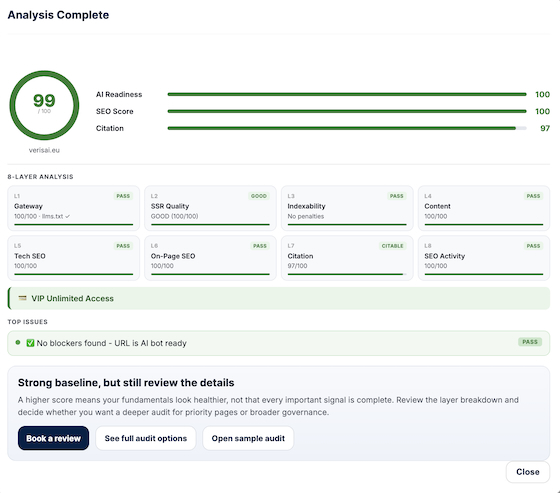This screenshot has width=560, height=493.
Task: Click the SEO Score 100 value
Action: pyautogui.click(x=542, y=111)
